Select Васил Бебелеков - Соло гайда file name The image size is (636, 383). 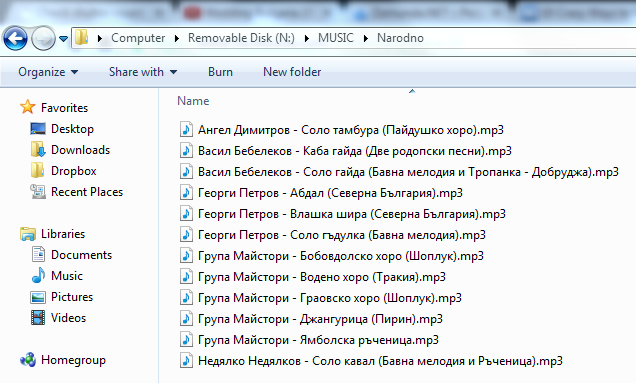[408, 172]
